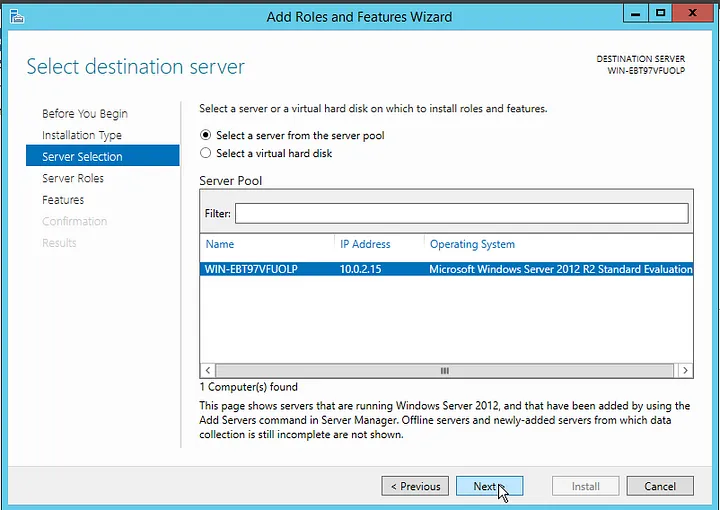720x510 pixels.
Task: Maximize the wizard window
Action: click(x=660, y=13)
